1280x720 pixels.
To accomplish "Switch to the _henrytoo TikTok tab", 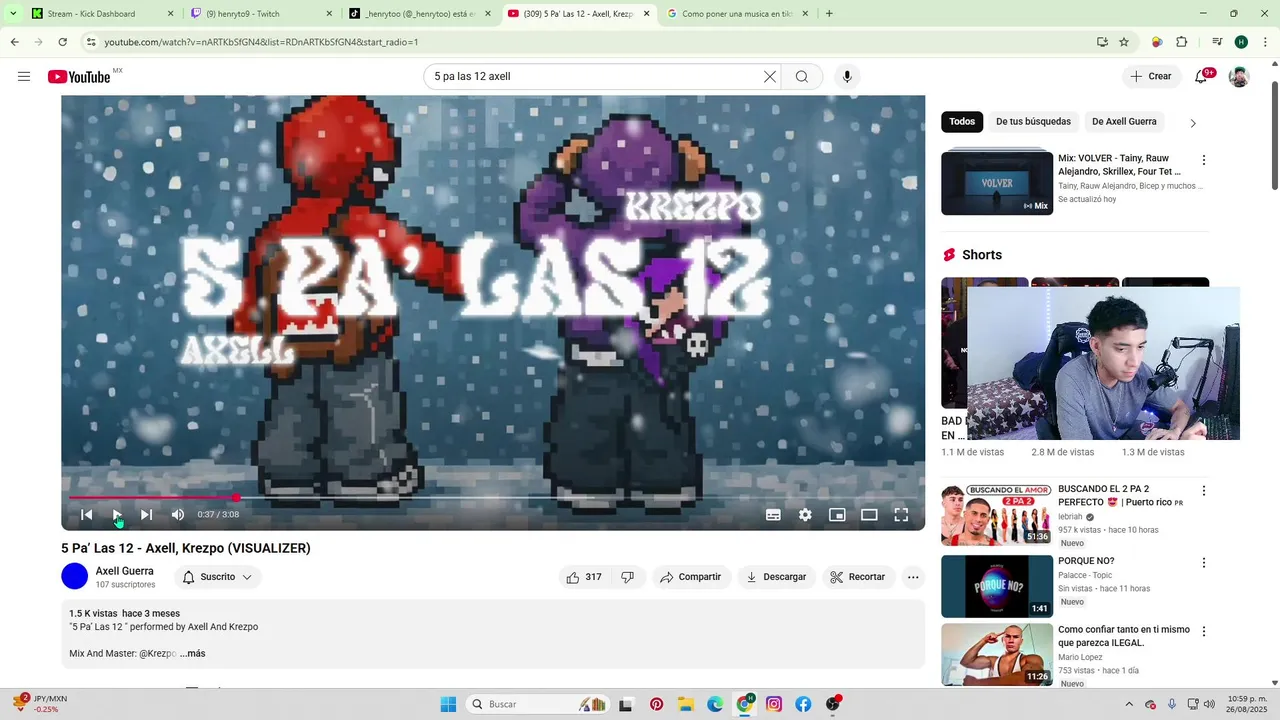I will tap(420, 14).
